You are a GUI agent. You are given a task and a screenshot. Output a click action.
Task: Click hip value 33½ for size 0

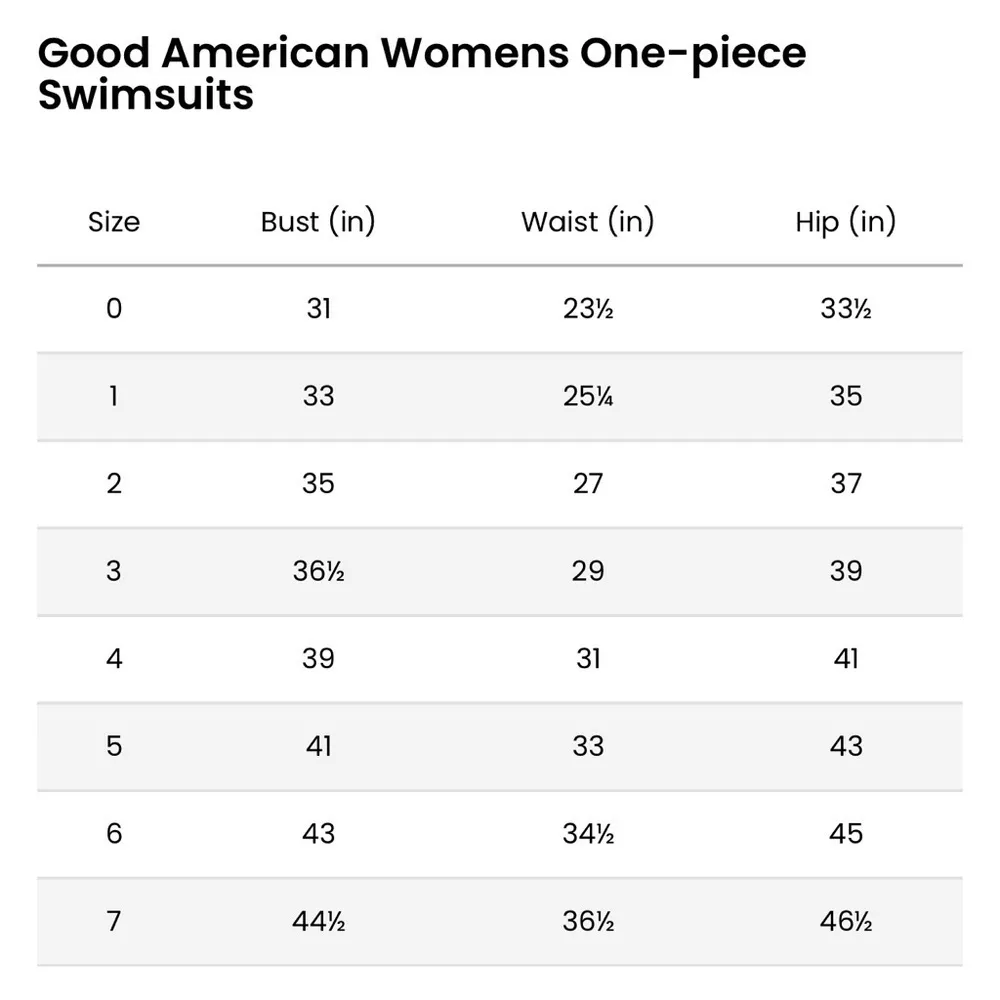(845, 308)
